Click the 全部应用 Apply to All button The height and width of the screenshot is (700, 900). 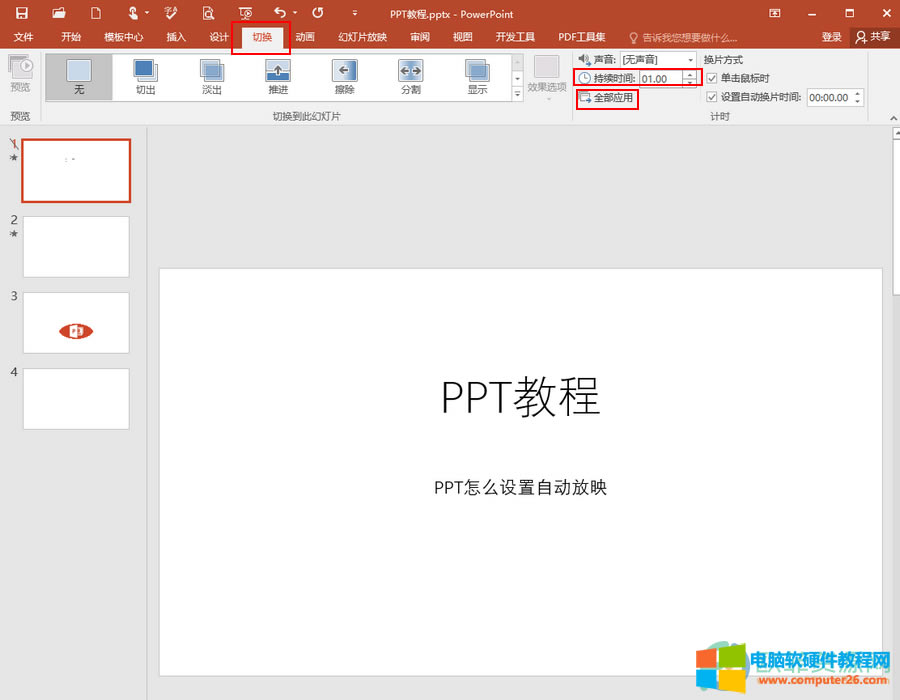coord(607,99)
